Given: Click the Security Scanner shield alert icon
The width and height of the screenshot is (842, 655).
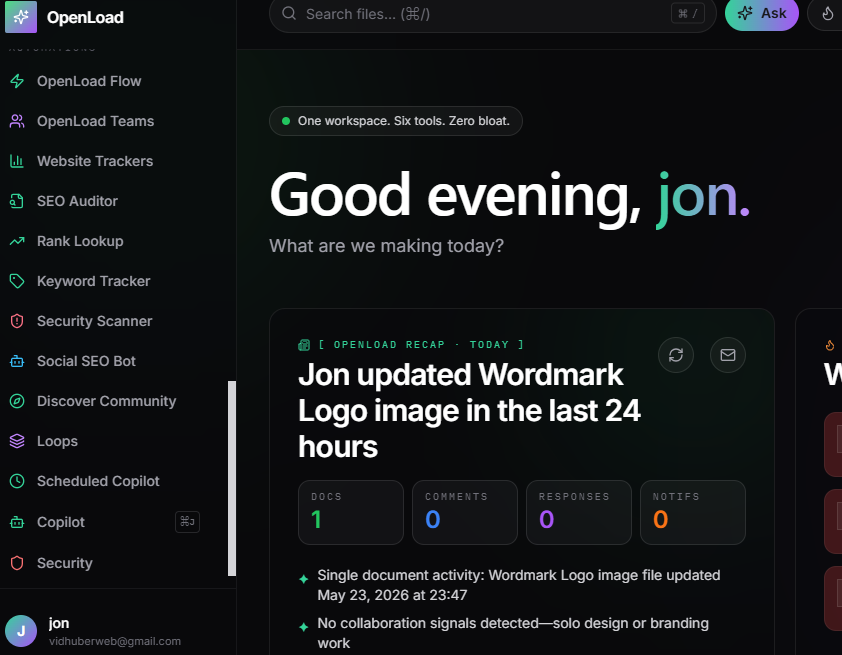Looking at the screenshot, I should click(x=17, y=321).
